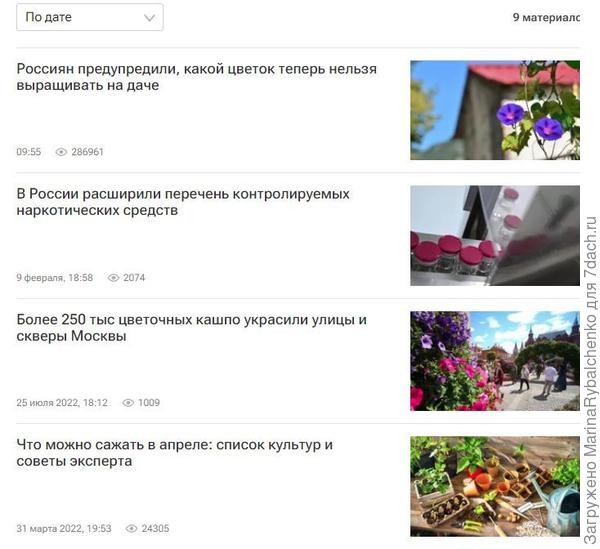The image size is (600, 549).
Task: Click the chevron arrow in sort box
Action: pyautogui.click(x=149, y=18)
